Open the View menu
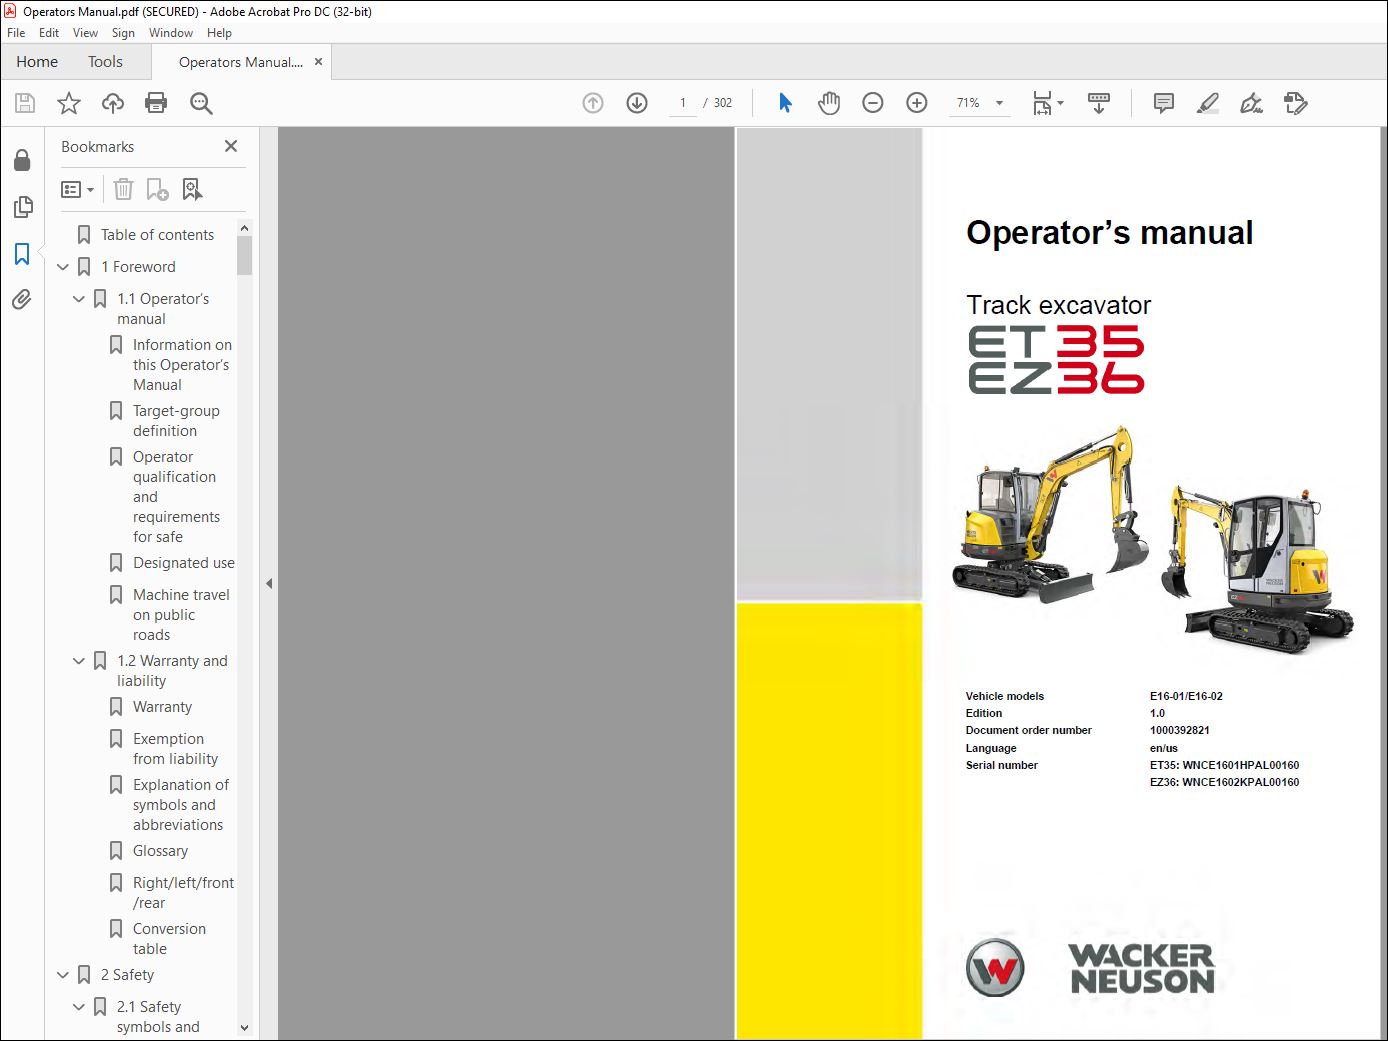The width and height of the screenshot is (1388, 1041). click(x=86, y=33)
